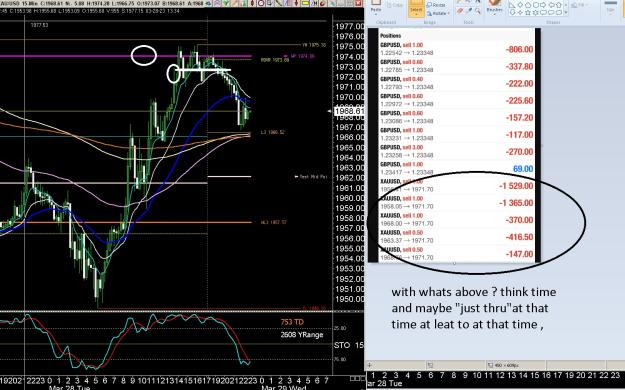This screenshot has height=390, width=625.
Task: Click the -806.00 GBPUSD loss value
Action: 519,49
